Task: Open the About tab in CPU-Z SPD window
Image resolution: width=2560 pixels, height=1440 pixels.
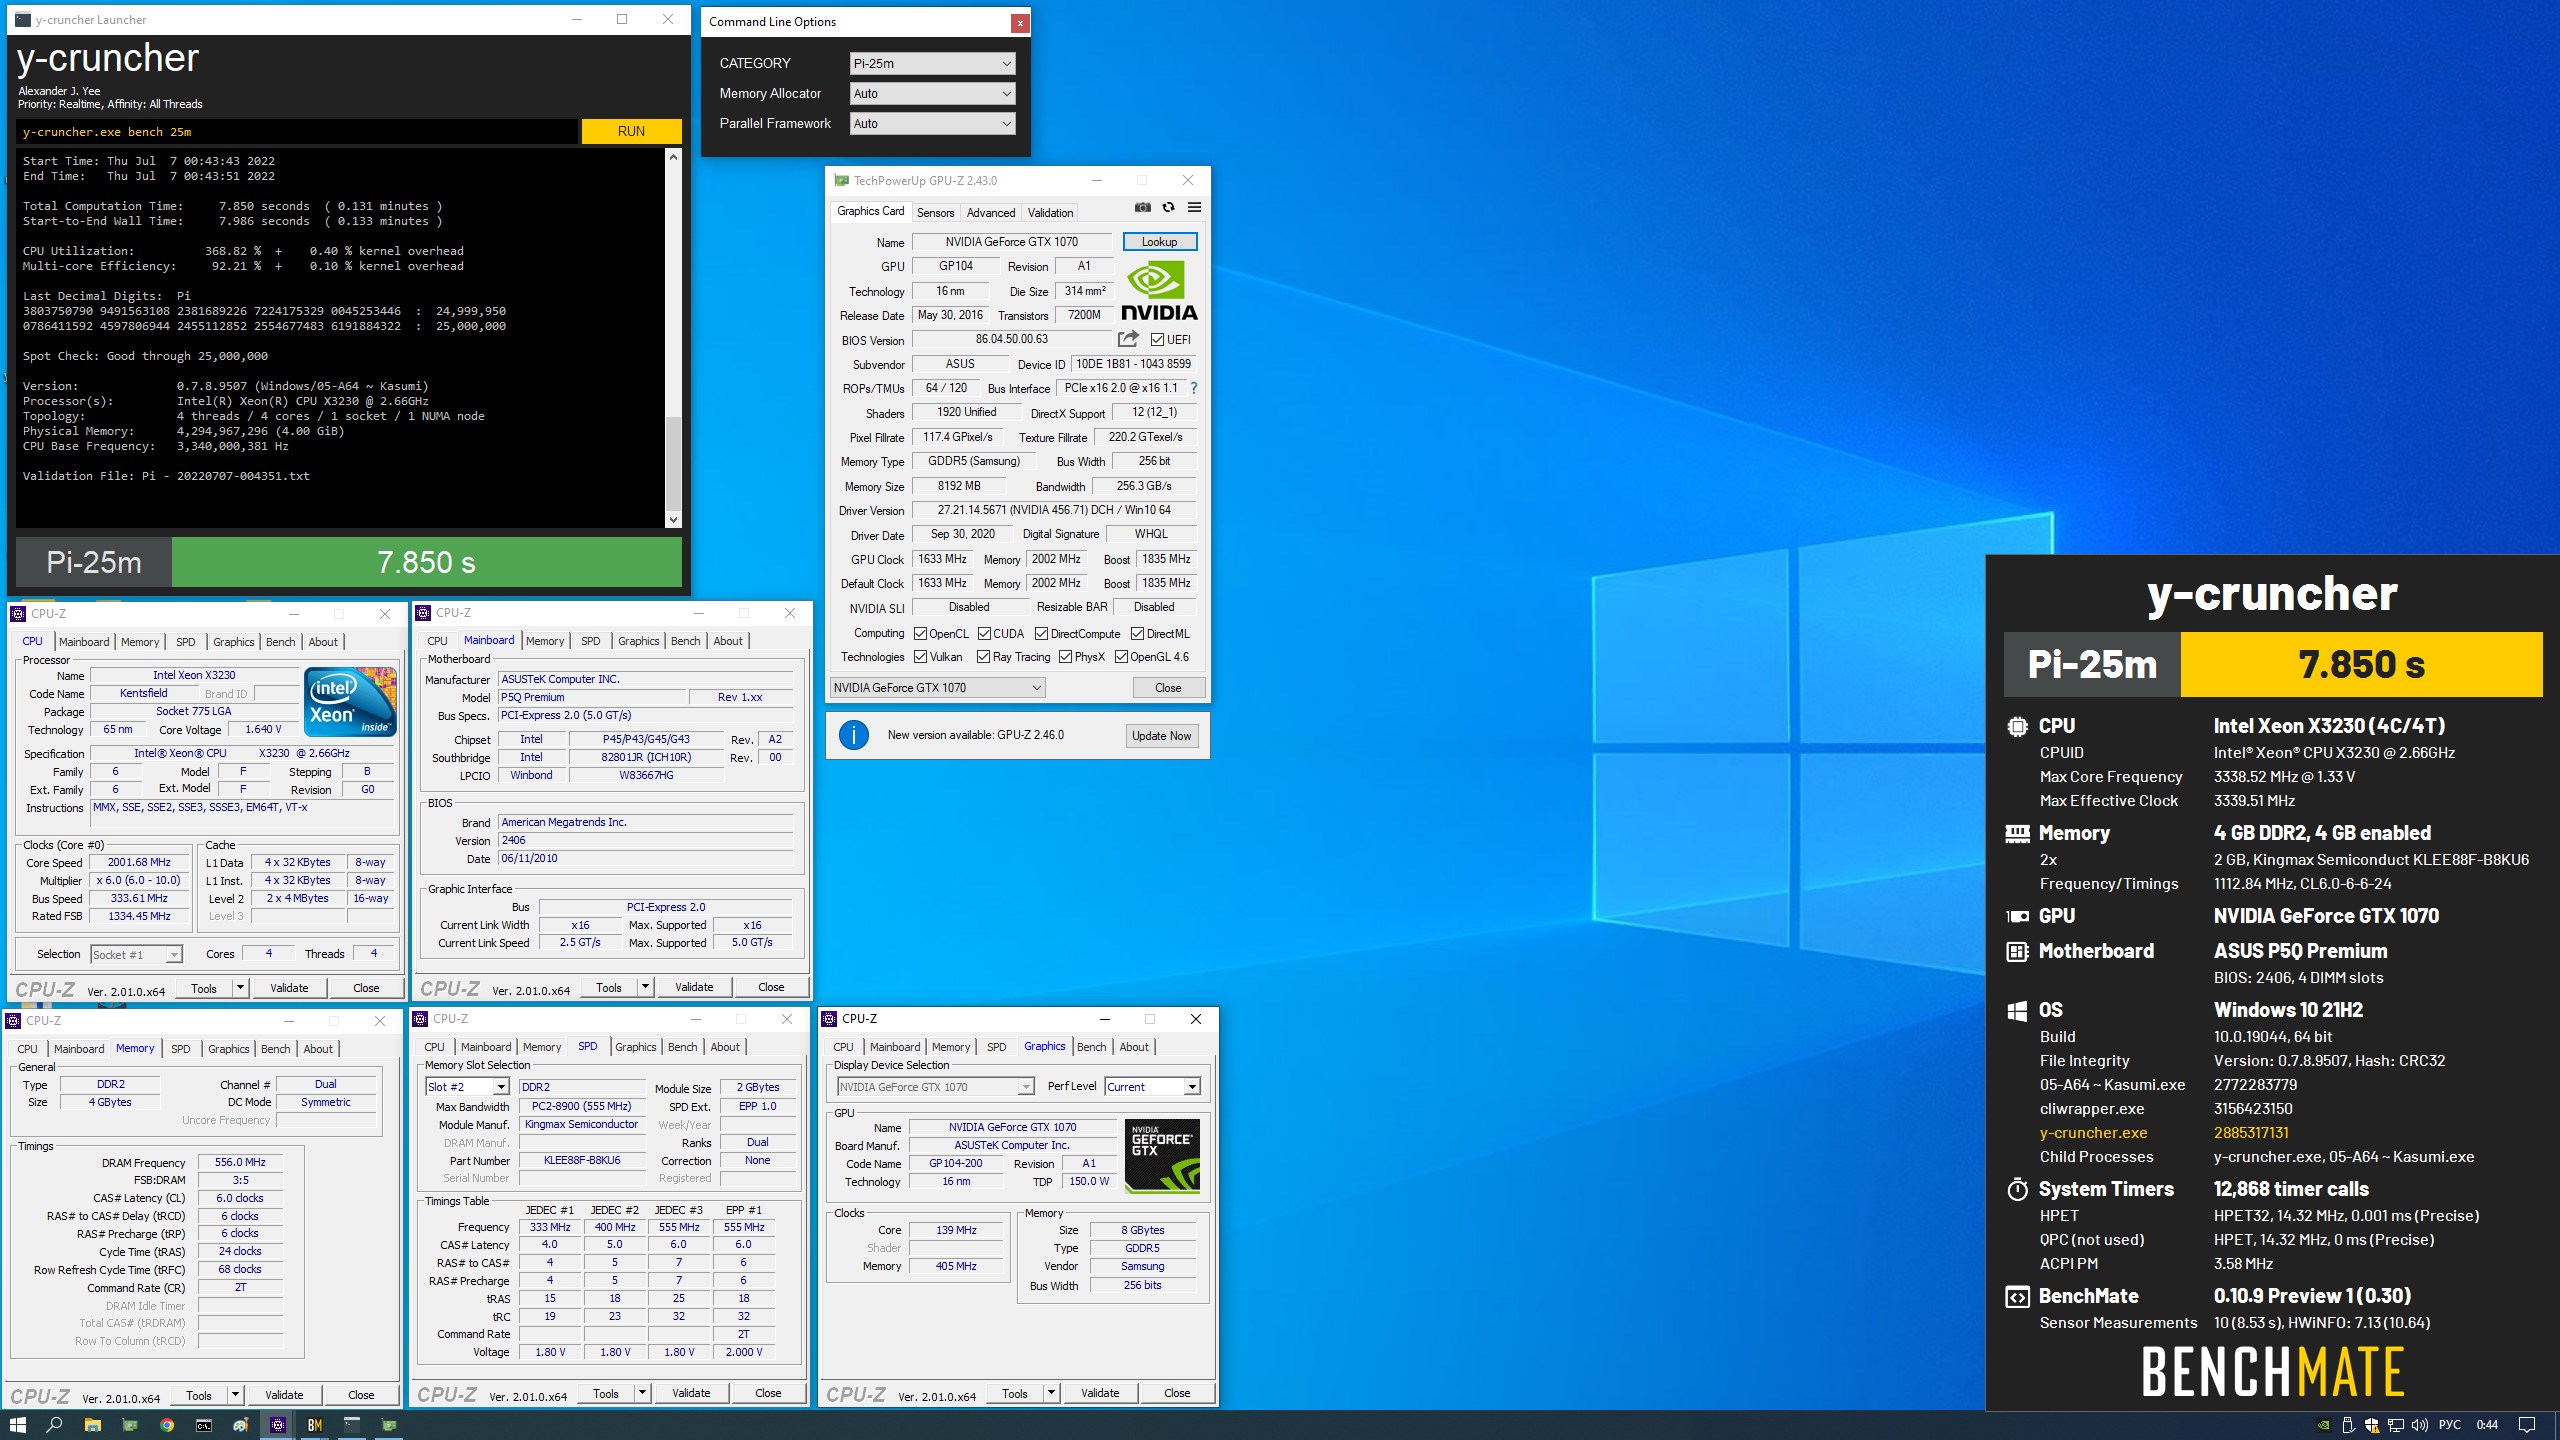Action: 725,1047
